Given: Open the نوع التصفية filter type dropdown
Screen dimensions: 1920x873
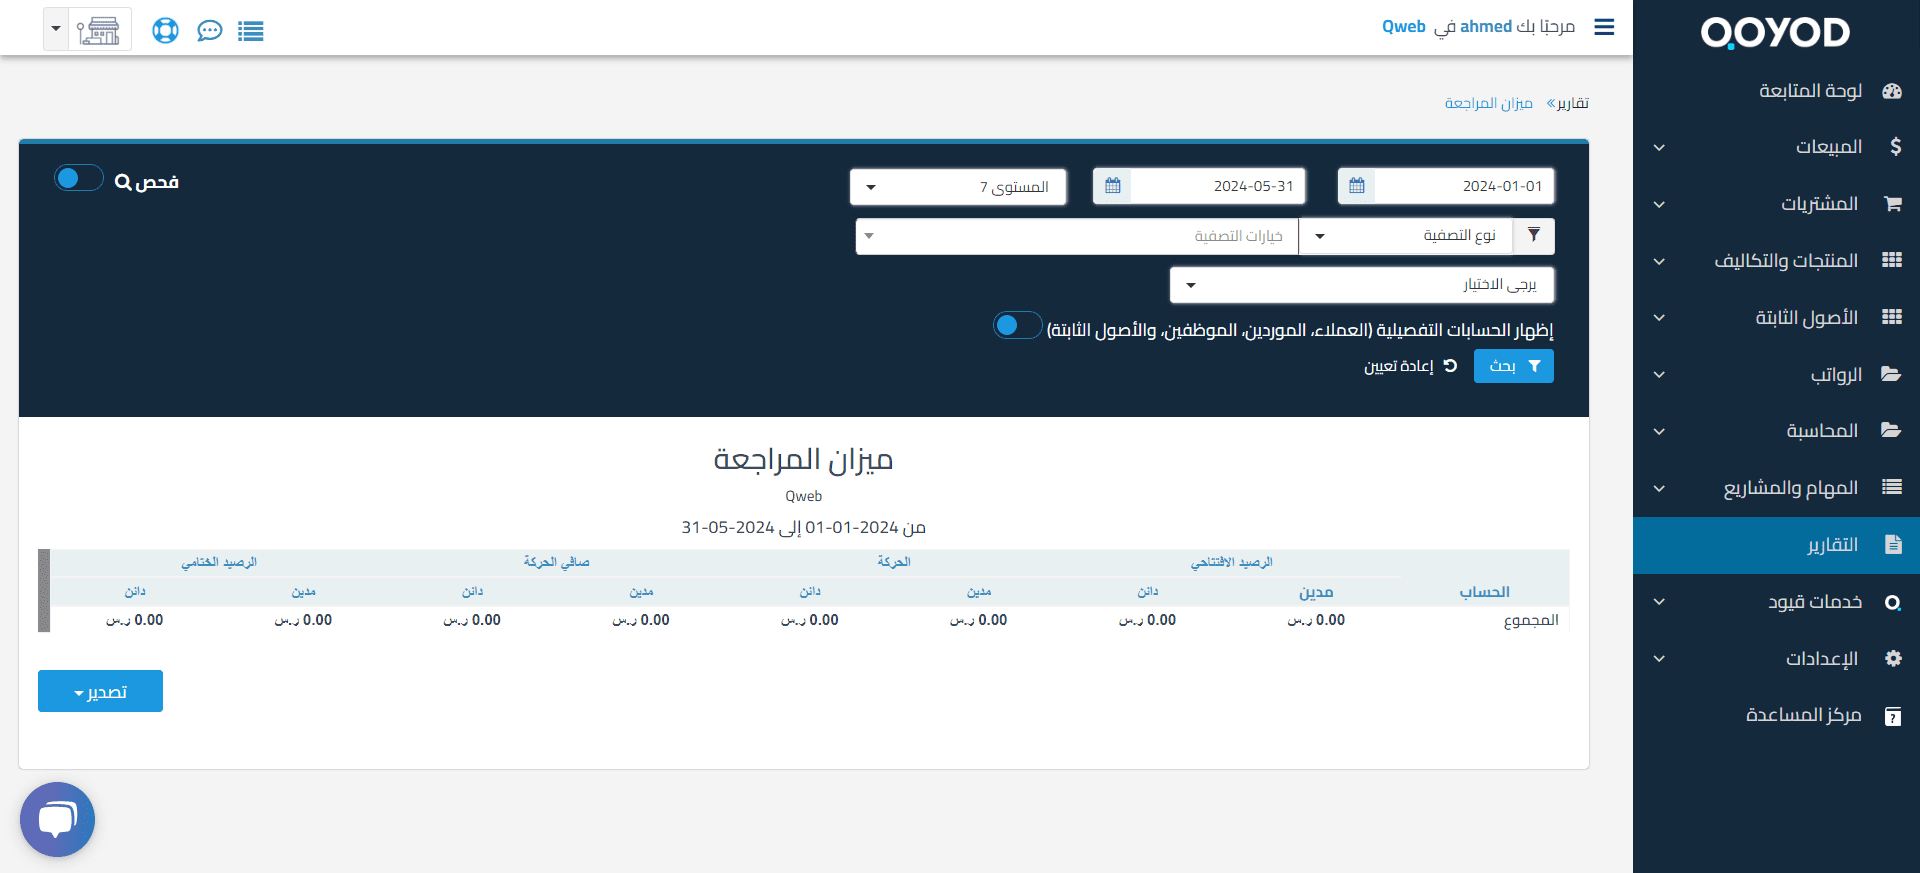Looking at the screenshot, I should (x=1406, y=236).
